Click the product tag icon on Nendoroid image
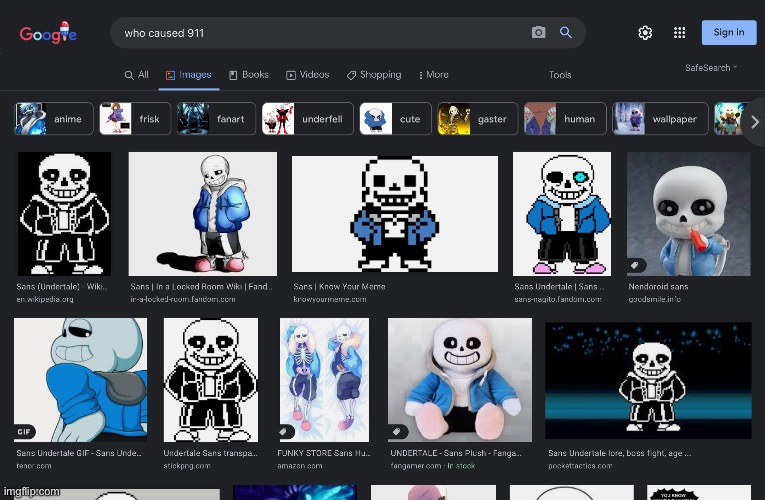The width and height of the screenshot is (765, 500). (x=635, y=265)
